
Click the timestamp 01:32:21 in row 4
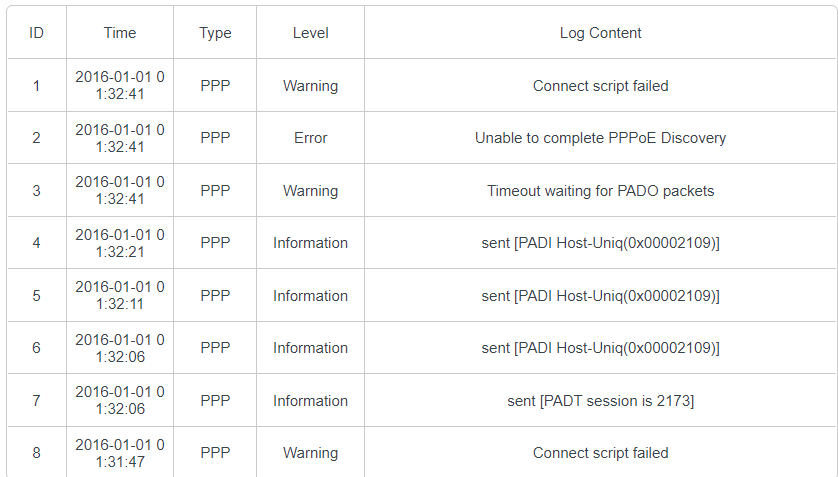[x=120, y=243]
